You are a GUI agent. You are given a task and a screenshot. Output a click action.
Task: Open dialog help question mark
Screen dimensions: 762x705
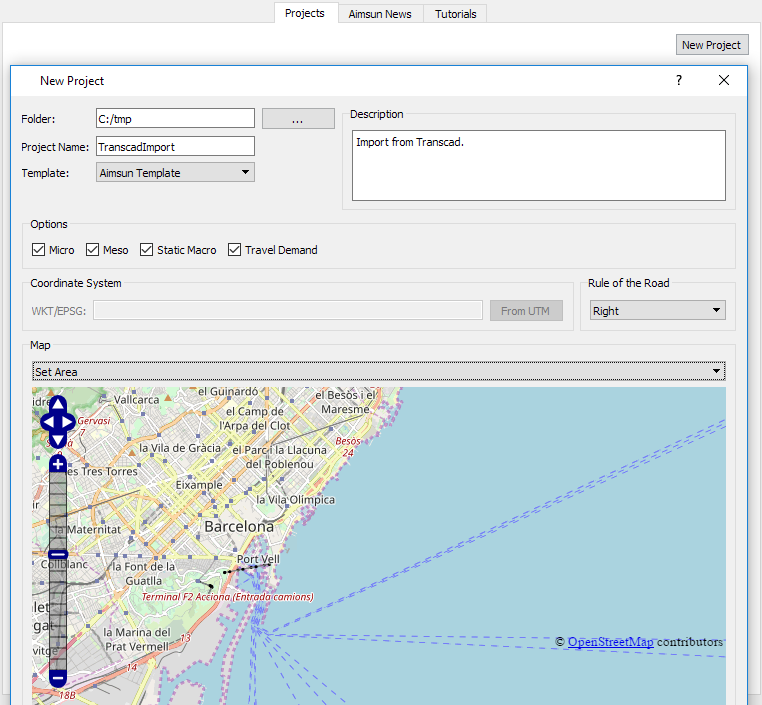click(x=681, y=80)
